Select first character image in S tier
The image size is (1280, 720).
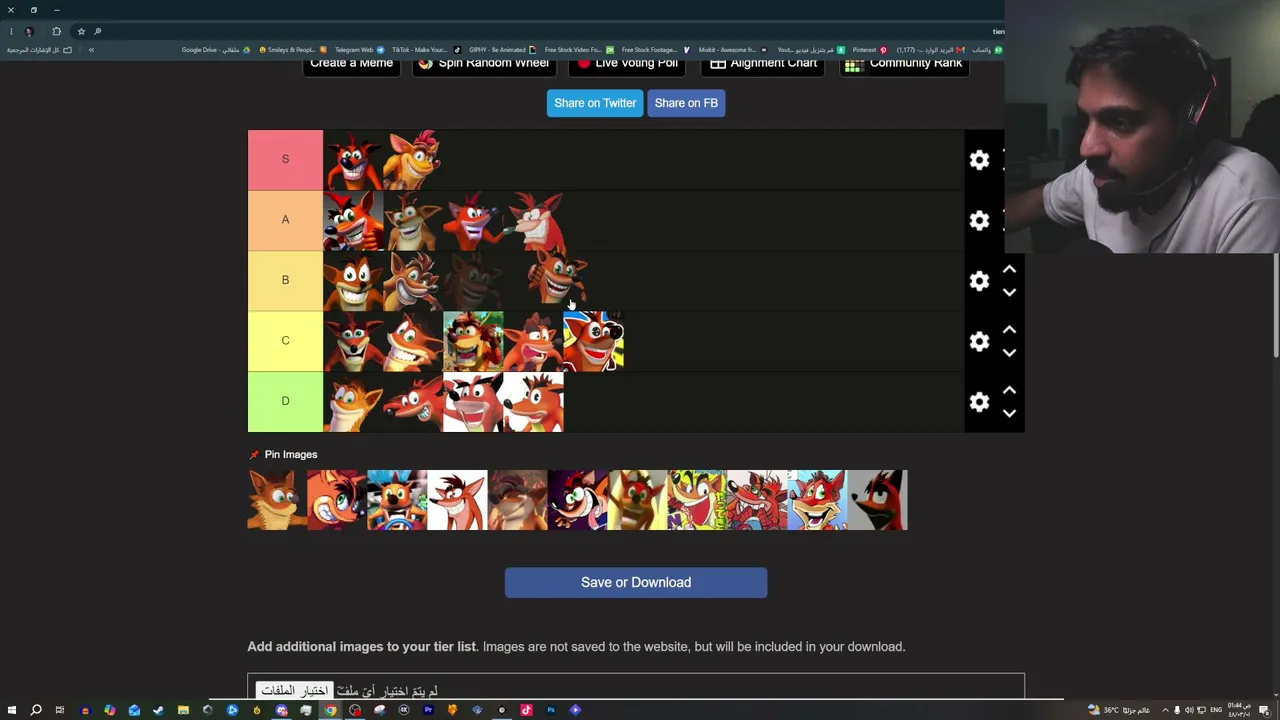(x=353, y=160)
